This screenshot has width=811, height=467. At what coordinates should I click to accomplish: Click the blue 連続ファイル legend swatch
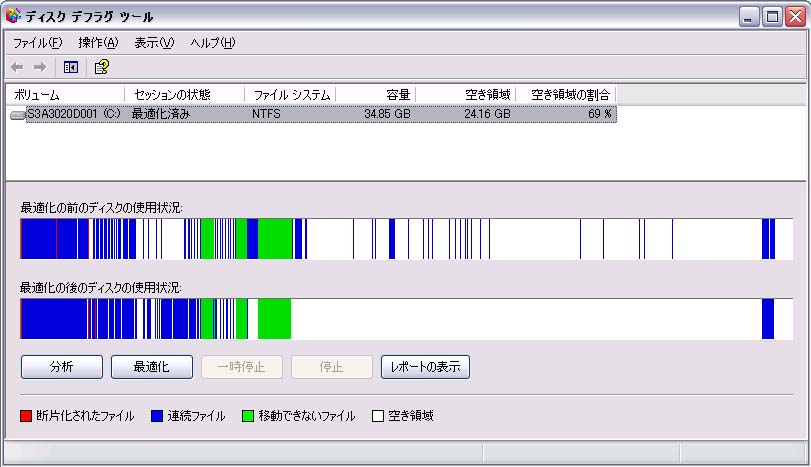click(x=157, y=416)
